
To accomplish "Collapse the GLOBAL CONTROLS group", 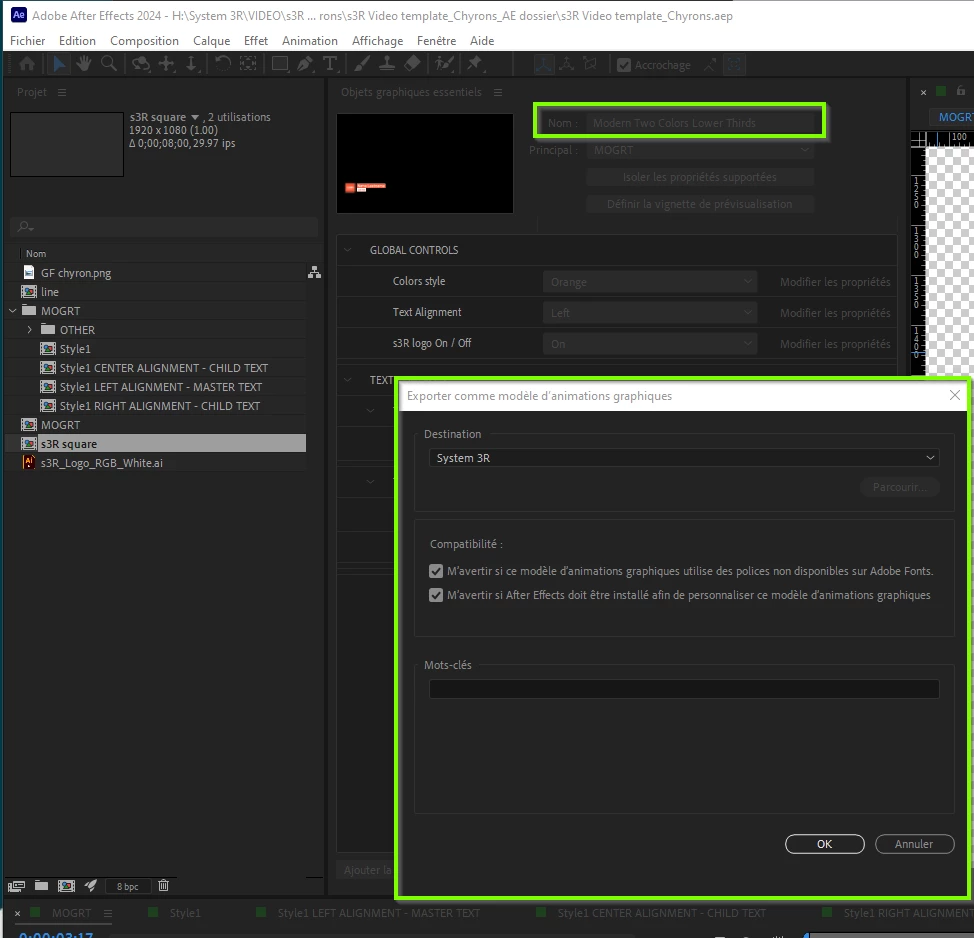I will [348, 250].
